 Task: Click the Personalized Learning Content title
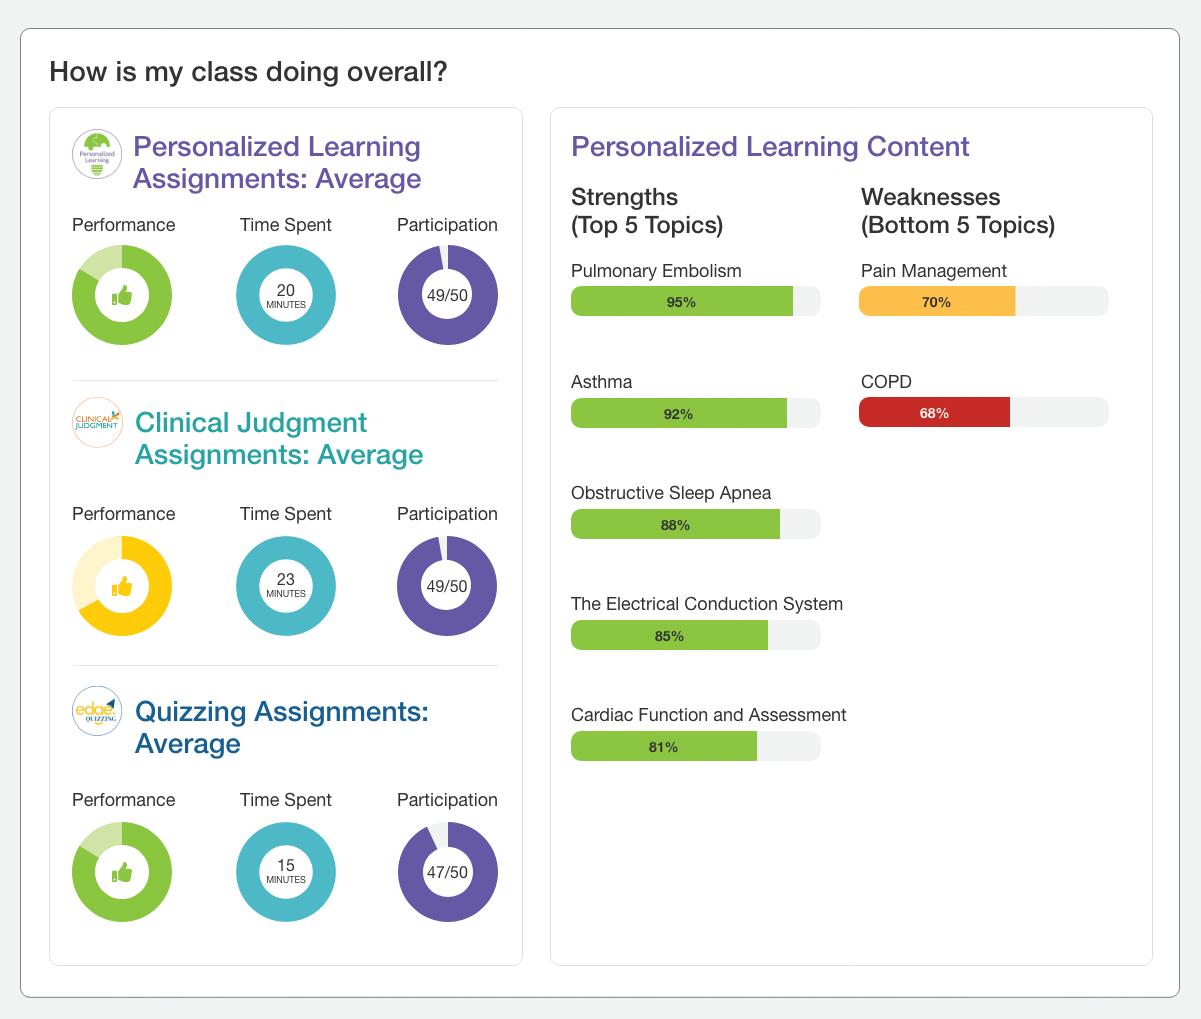(770, 146)
